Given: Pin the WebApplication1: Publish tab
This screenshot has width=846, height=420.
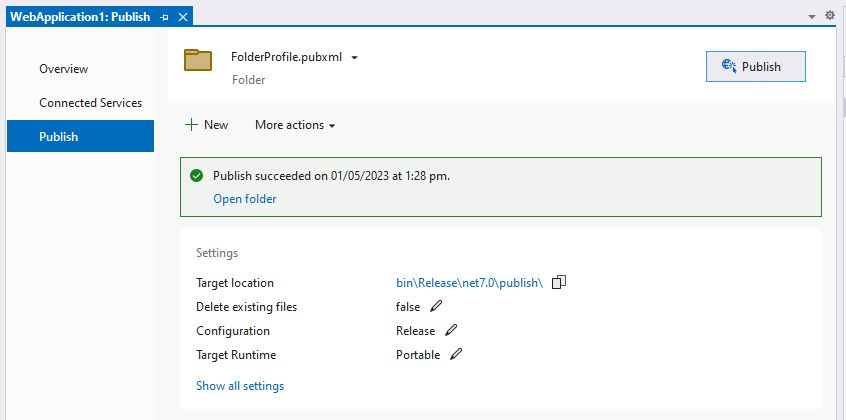Looking at the screenshot, I should pyautogui.click(x=165, y=17).
